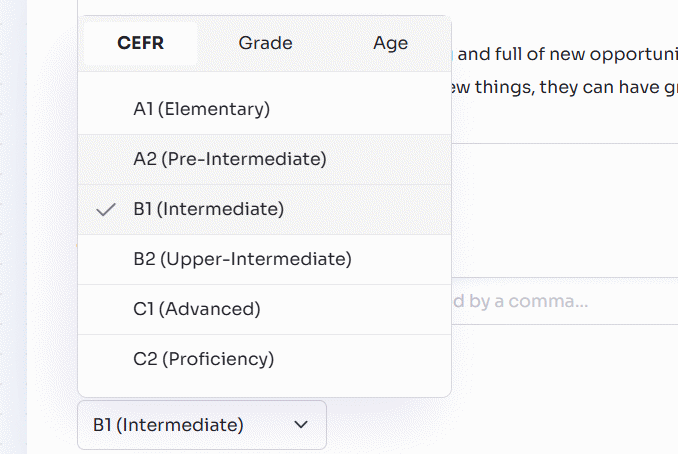Select the A1 (Elementary) level

201,109
